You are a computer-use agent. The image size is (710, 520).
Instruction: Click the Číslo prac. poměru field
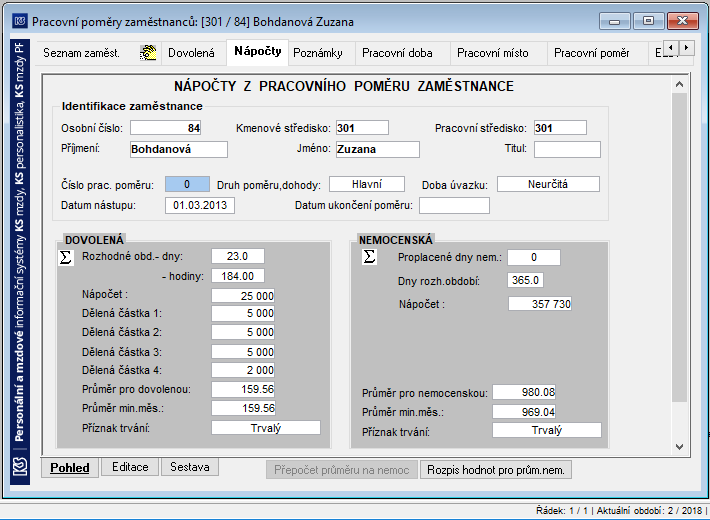click(x=187, y=184)
